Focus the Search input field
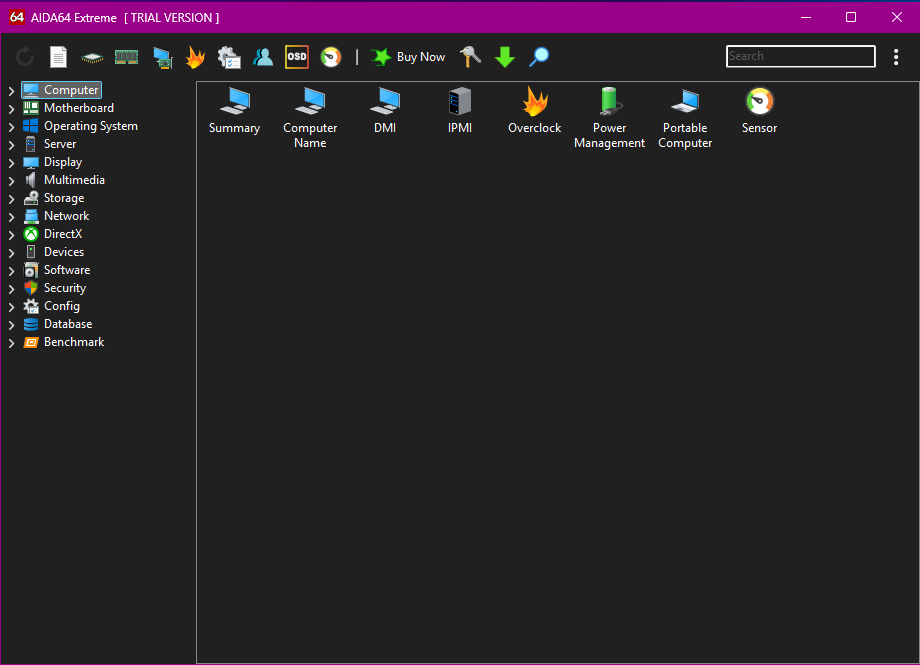 (x=800, y=56)
